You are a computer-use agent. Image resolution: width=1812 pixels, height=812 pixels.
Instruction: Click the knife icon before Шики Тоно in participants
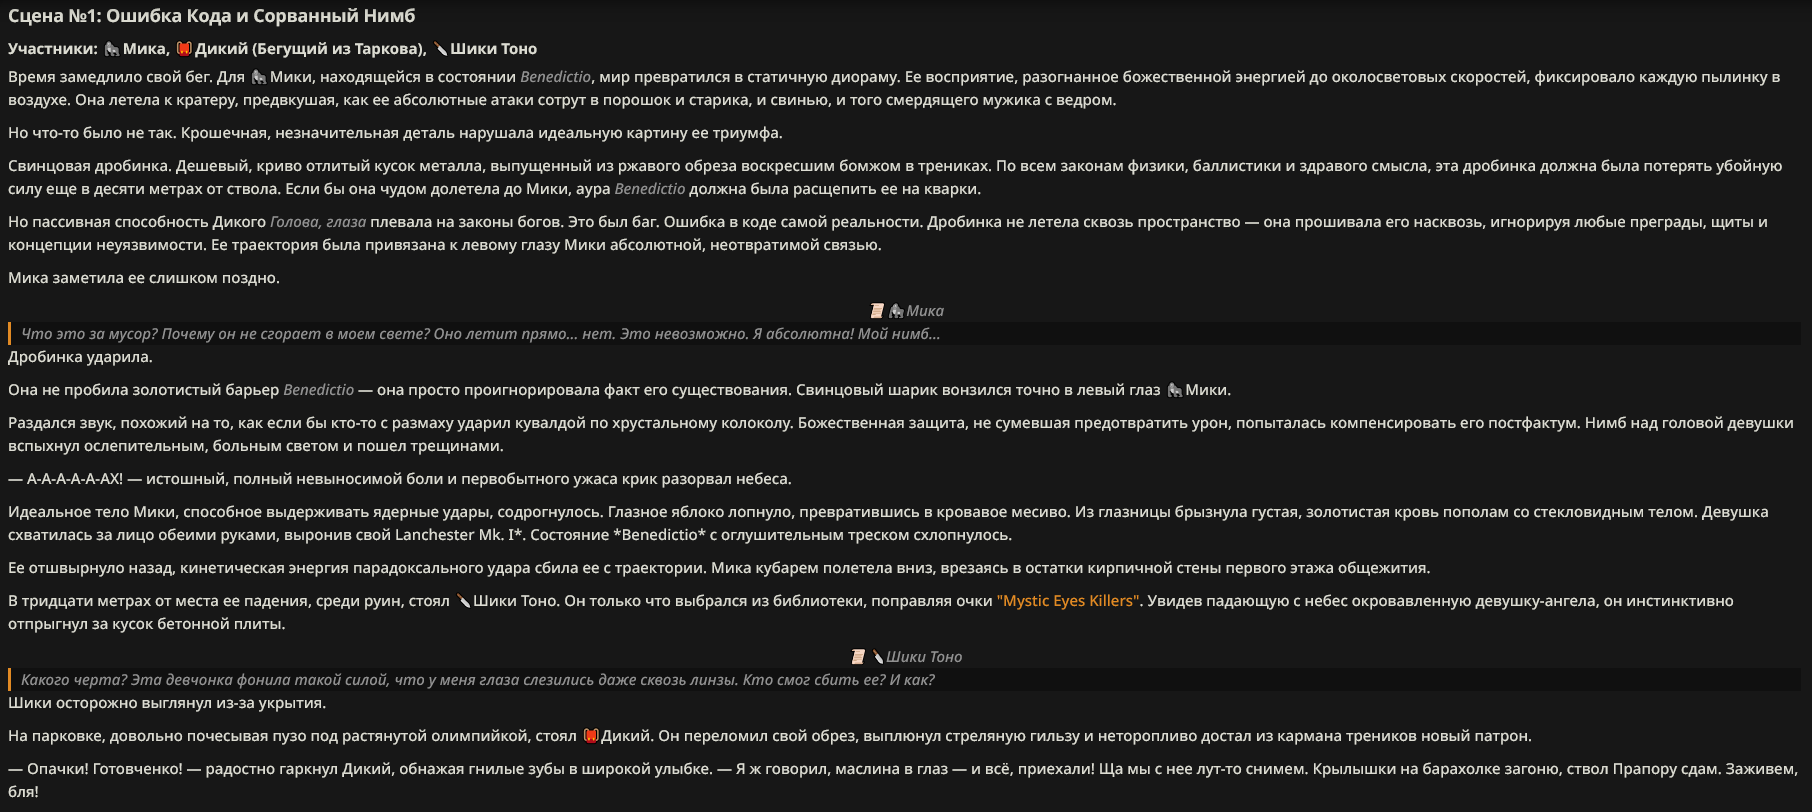point(439,49)
